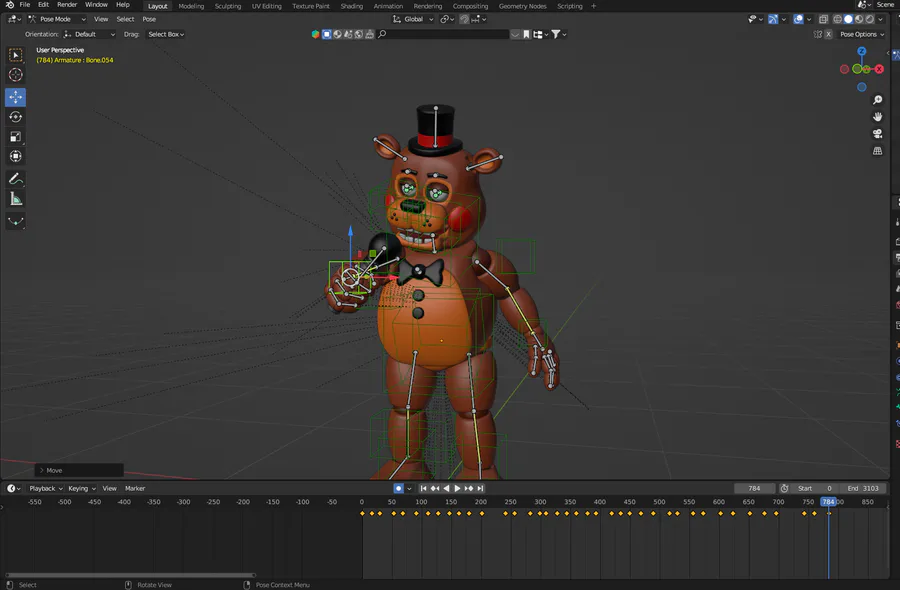Switch to the Sculpting workspace tab

[228, 6]
